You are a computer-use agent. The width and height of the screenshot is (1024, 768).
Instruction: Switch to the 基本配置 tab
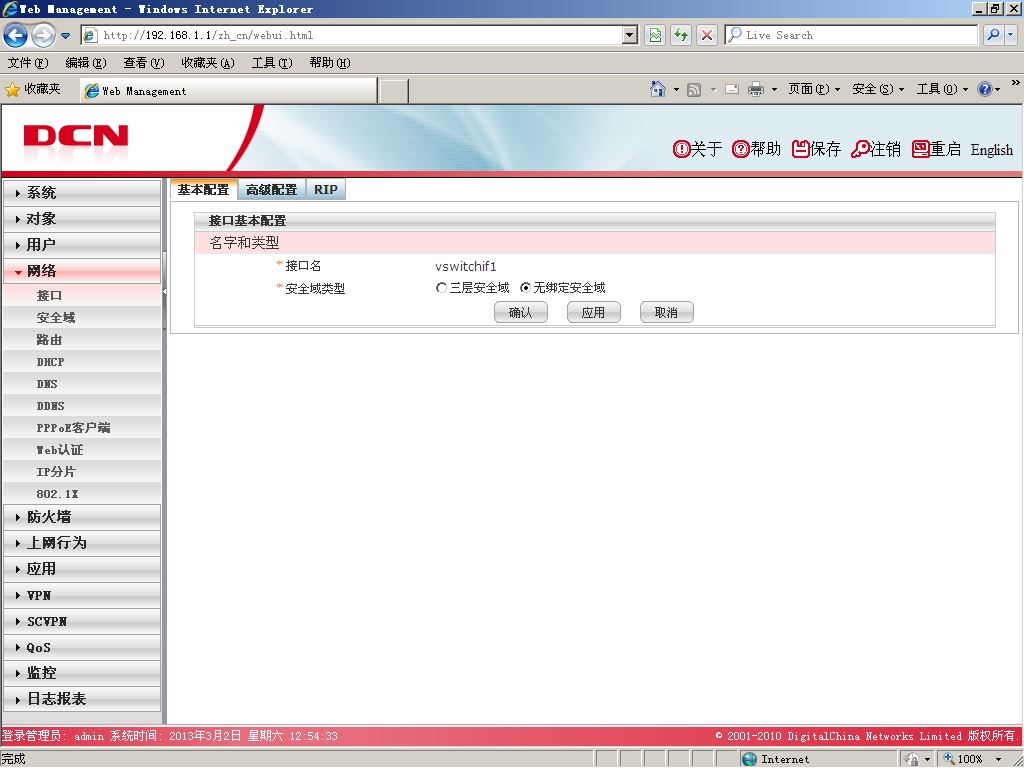pos(204,189)
